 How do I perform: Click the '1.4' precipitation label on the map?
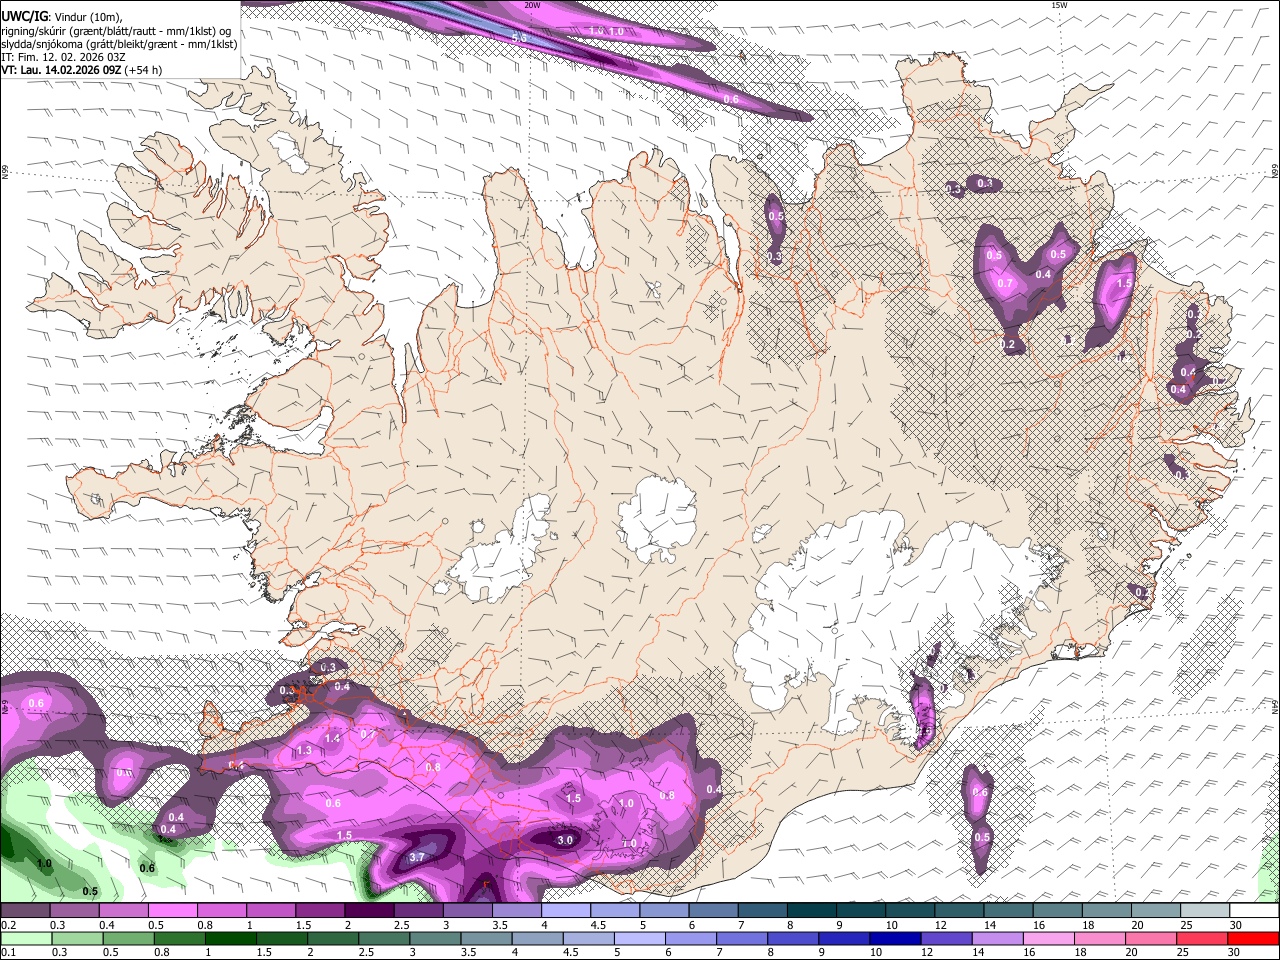tap(333, 738)
